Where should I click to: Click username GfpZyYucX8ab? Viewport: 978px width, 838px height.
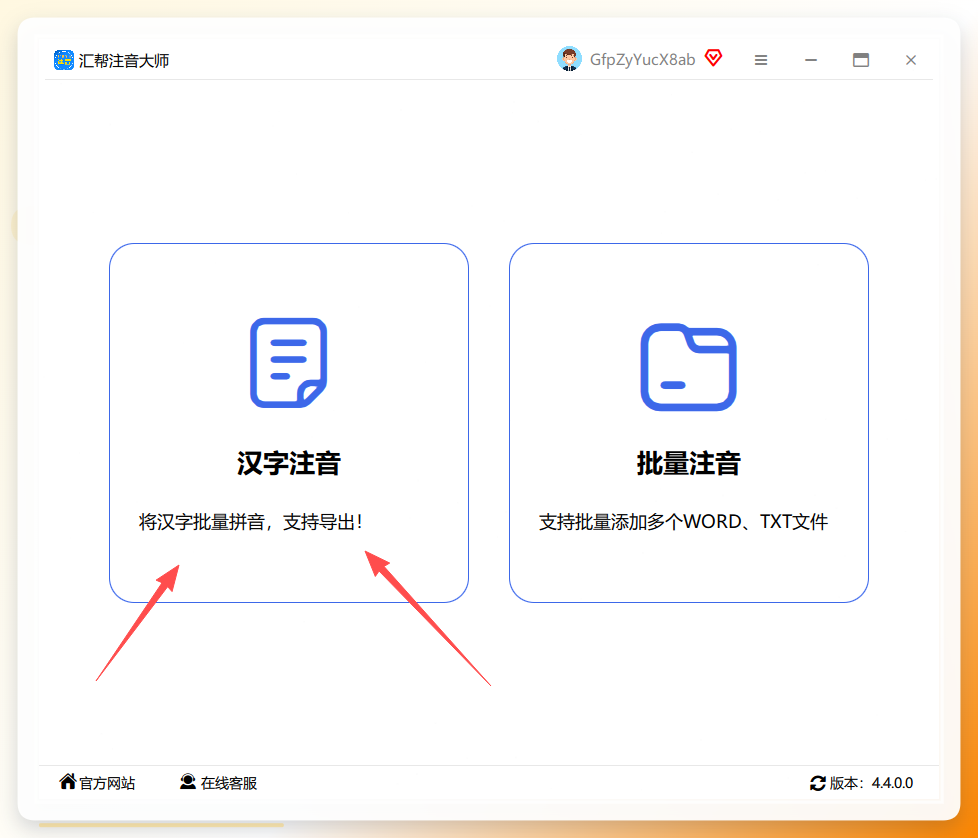point(642,60)
